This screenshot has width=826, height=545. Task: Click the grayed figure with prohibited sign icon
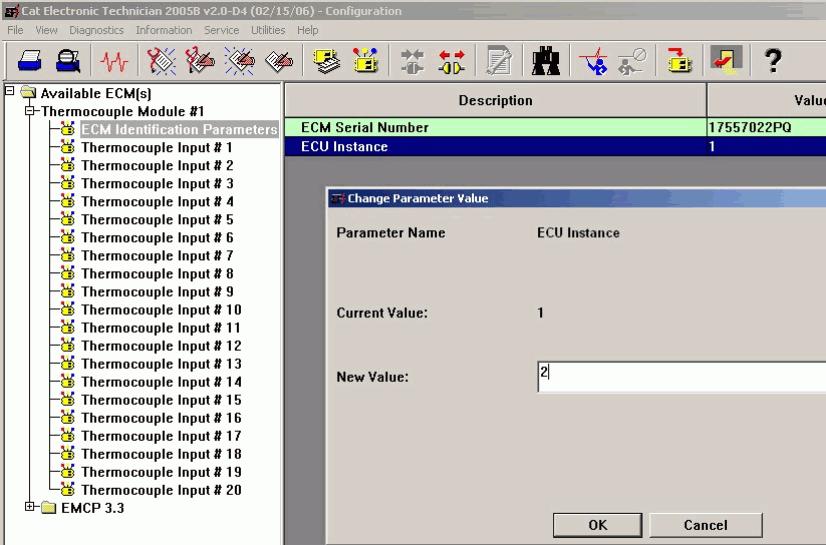point(632,61)
